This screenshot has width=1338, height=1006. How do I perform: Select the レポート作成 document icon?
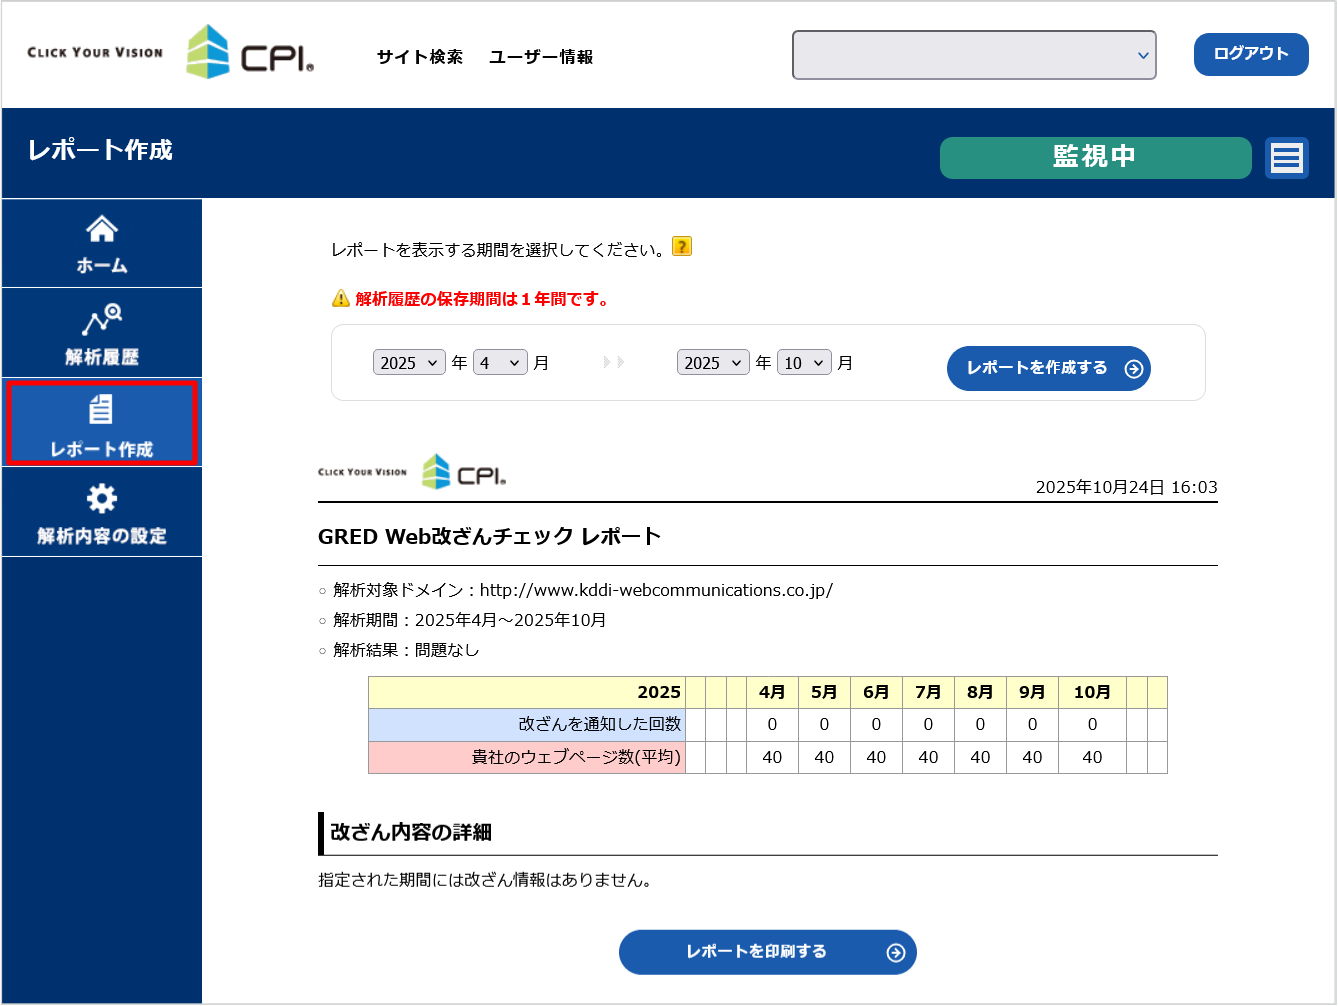pyautogui.click(x=101, y=409)
